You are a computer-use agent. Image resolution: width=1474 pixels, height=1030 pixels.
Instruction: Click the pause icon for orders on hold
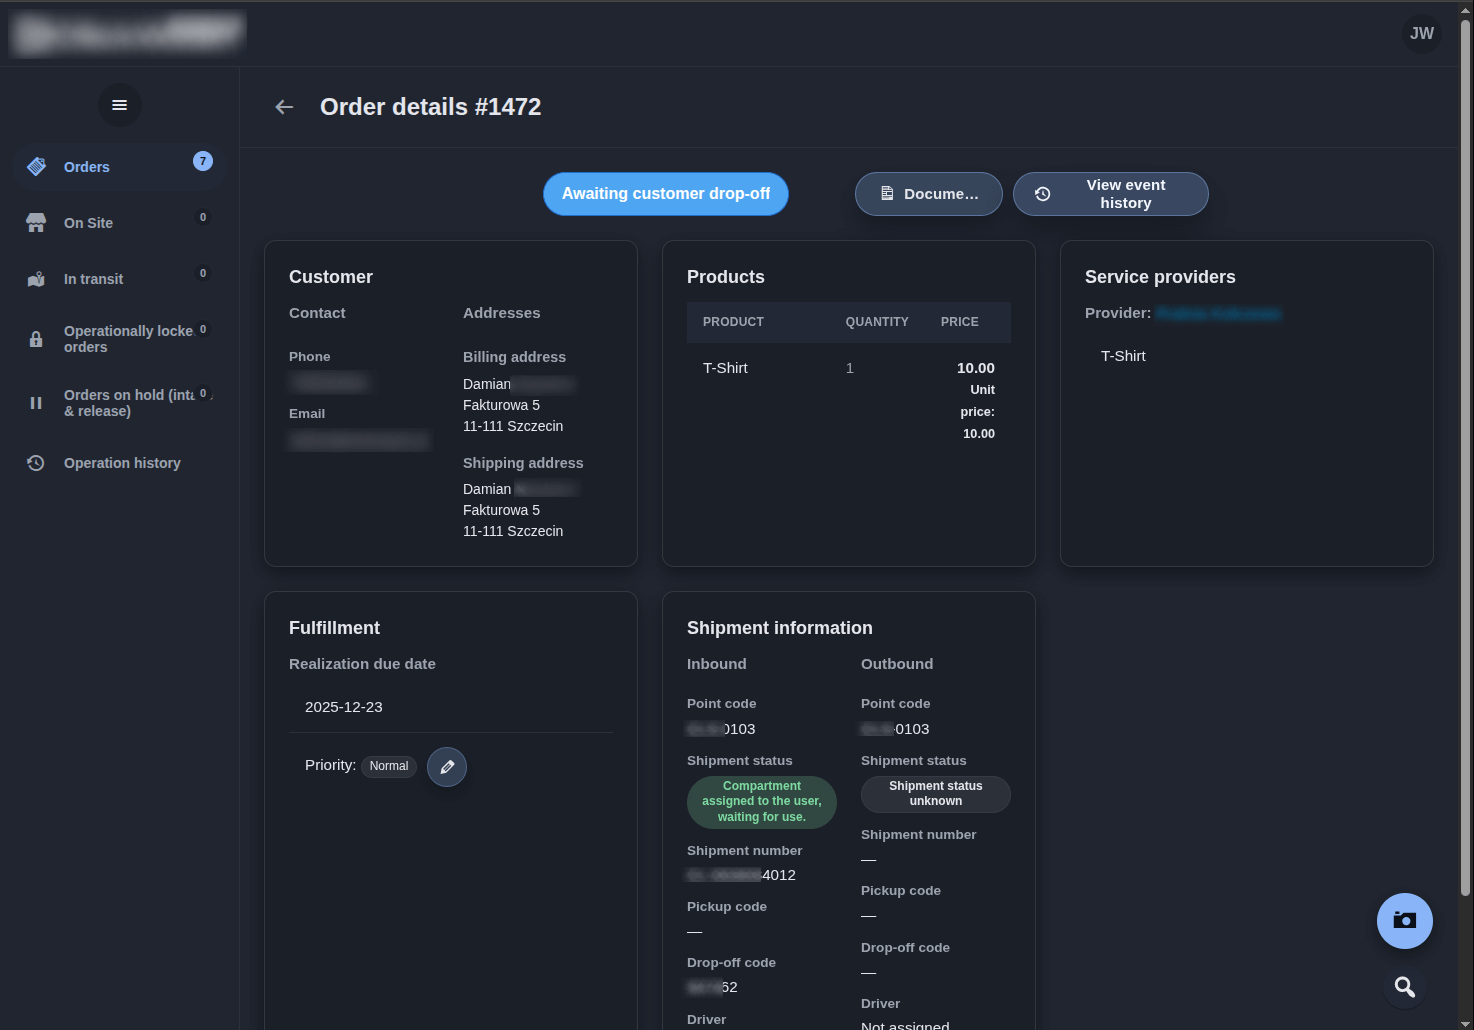[x=36, y=403]
